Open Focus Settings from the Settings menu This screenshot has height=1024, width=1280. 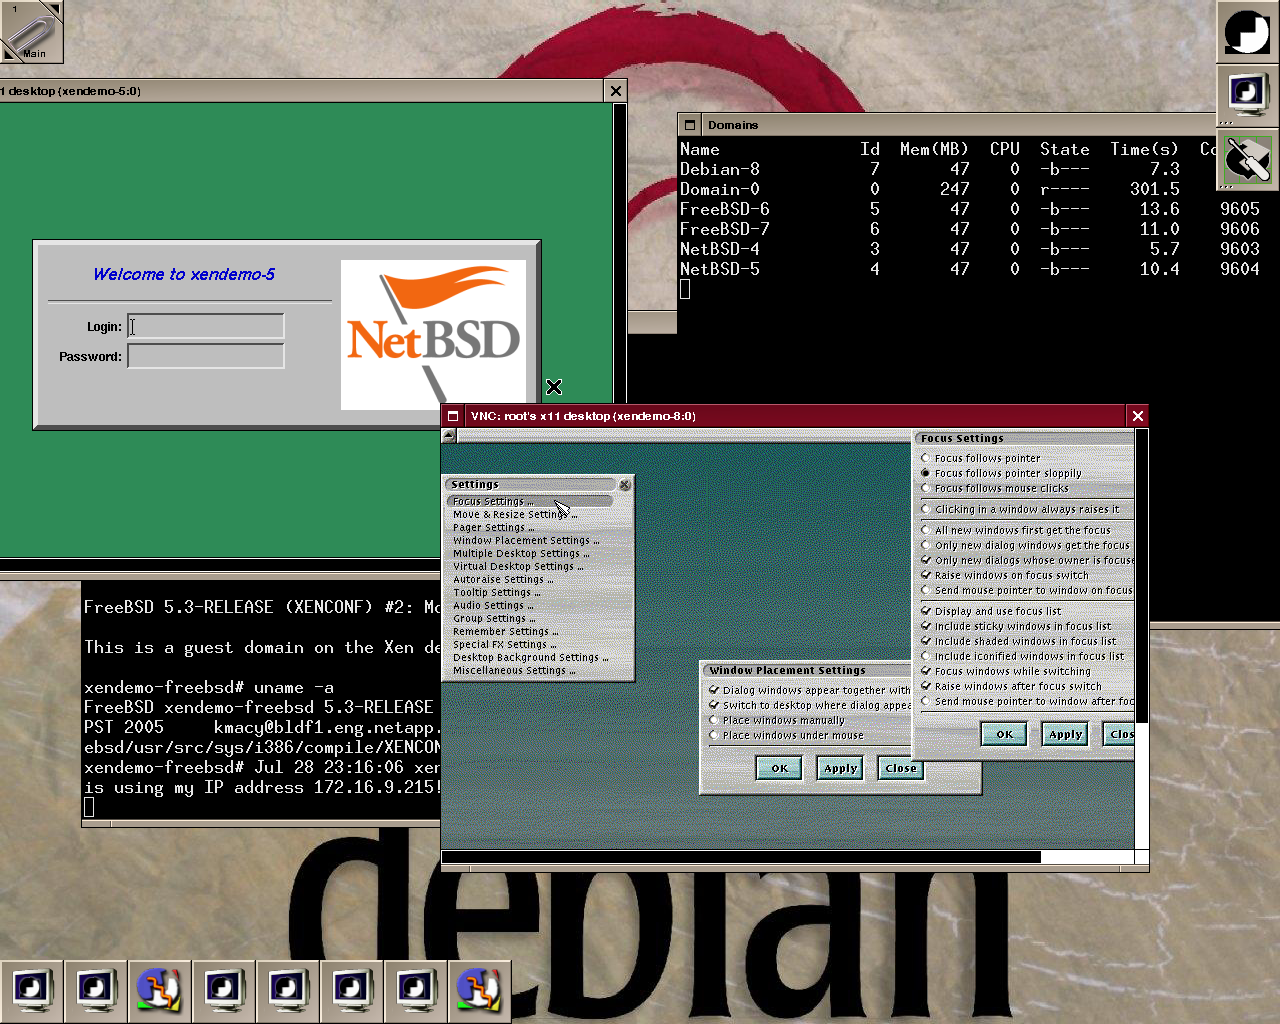click(530, 501)
